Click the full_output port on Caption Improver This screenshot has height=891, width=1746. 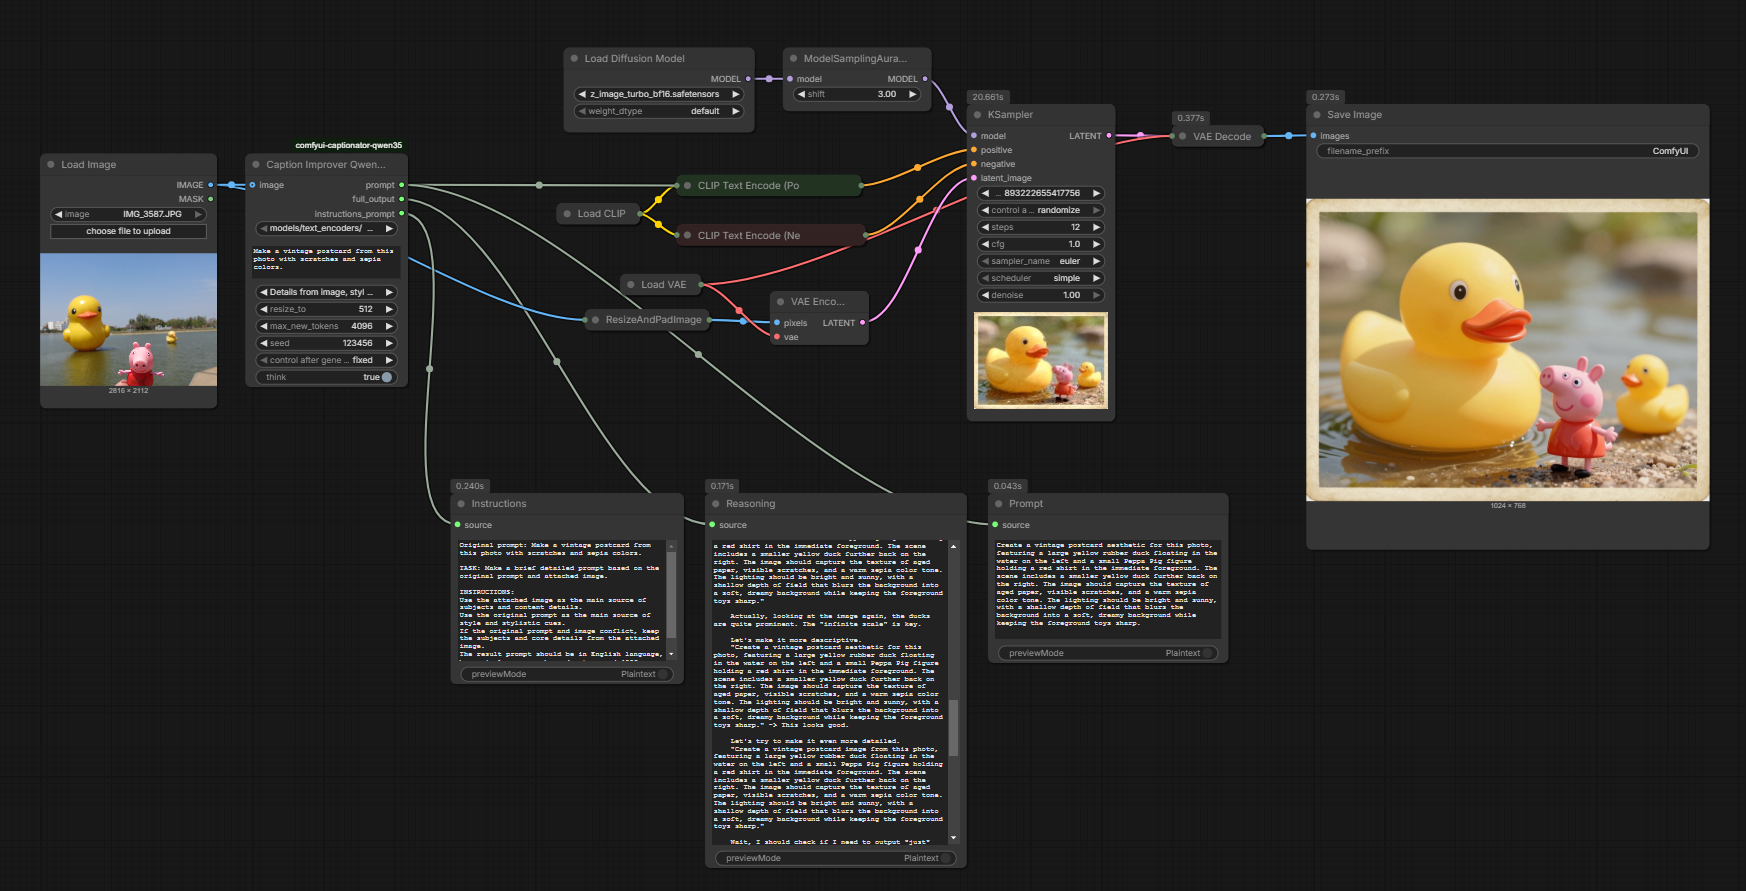[x=401, y=199]
